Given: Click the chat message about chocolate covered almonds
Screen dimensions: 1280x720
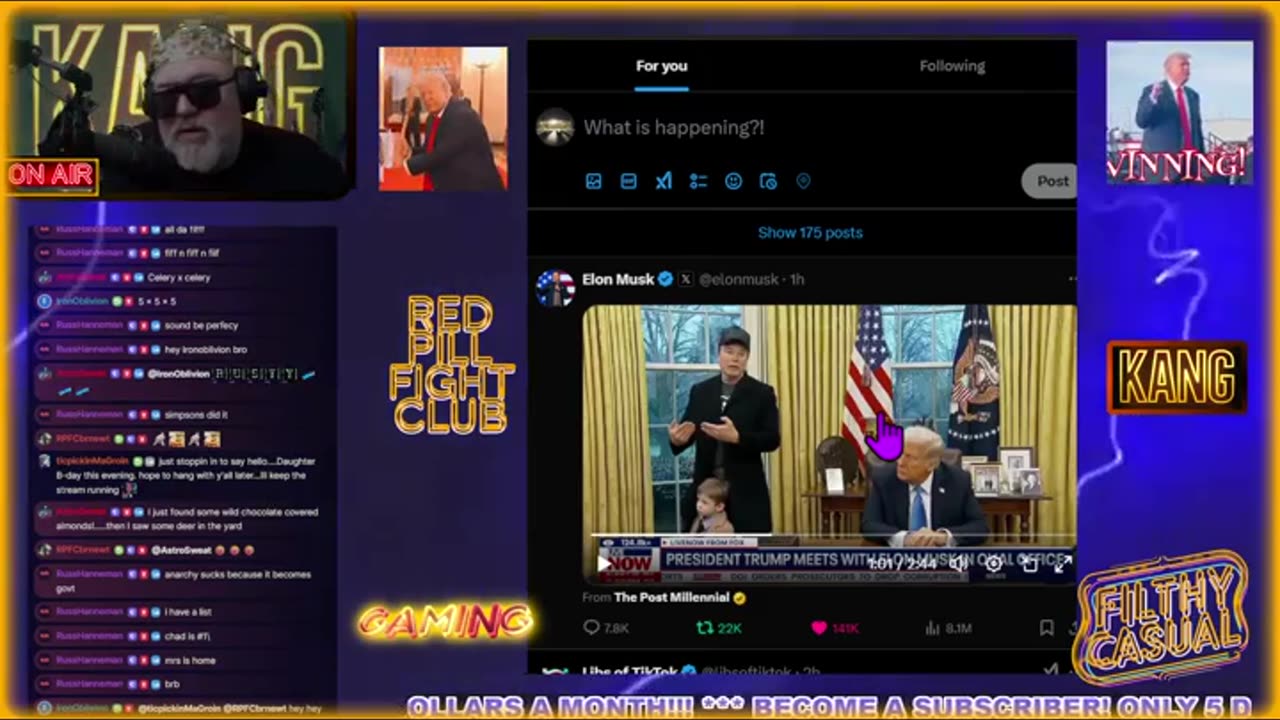Looking at the screenshot, I should coord(187,519).
